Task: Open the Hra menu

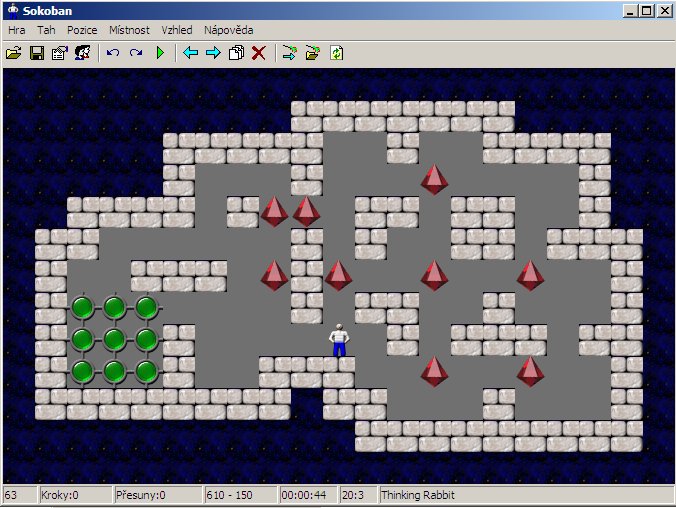Action: [x=16, y=30]
